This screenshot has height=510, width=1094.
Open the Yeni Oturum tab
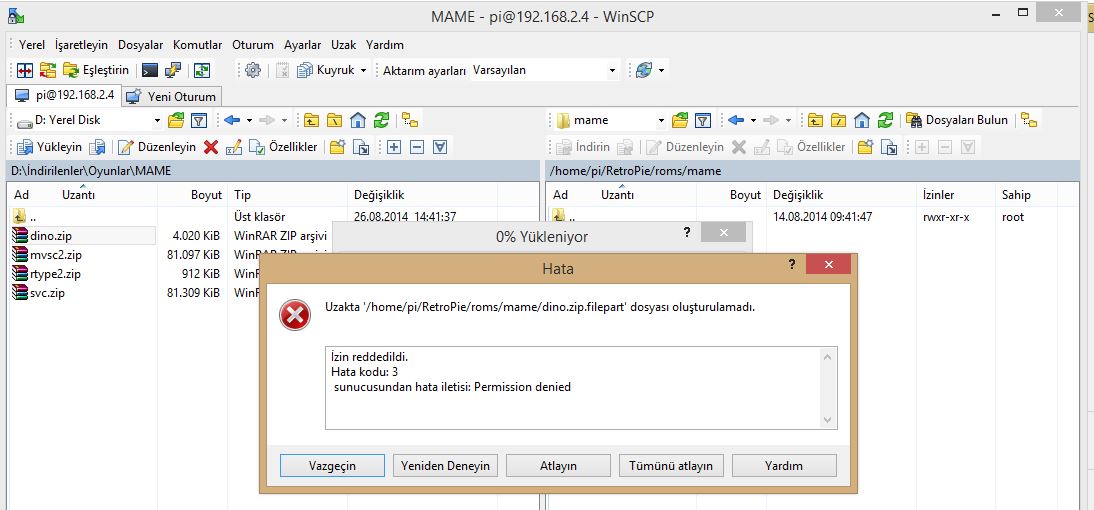tap(172, 97)
